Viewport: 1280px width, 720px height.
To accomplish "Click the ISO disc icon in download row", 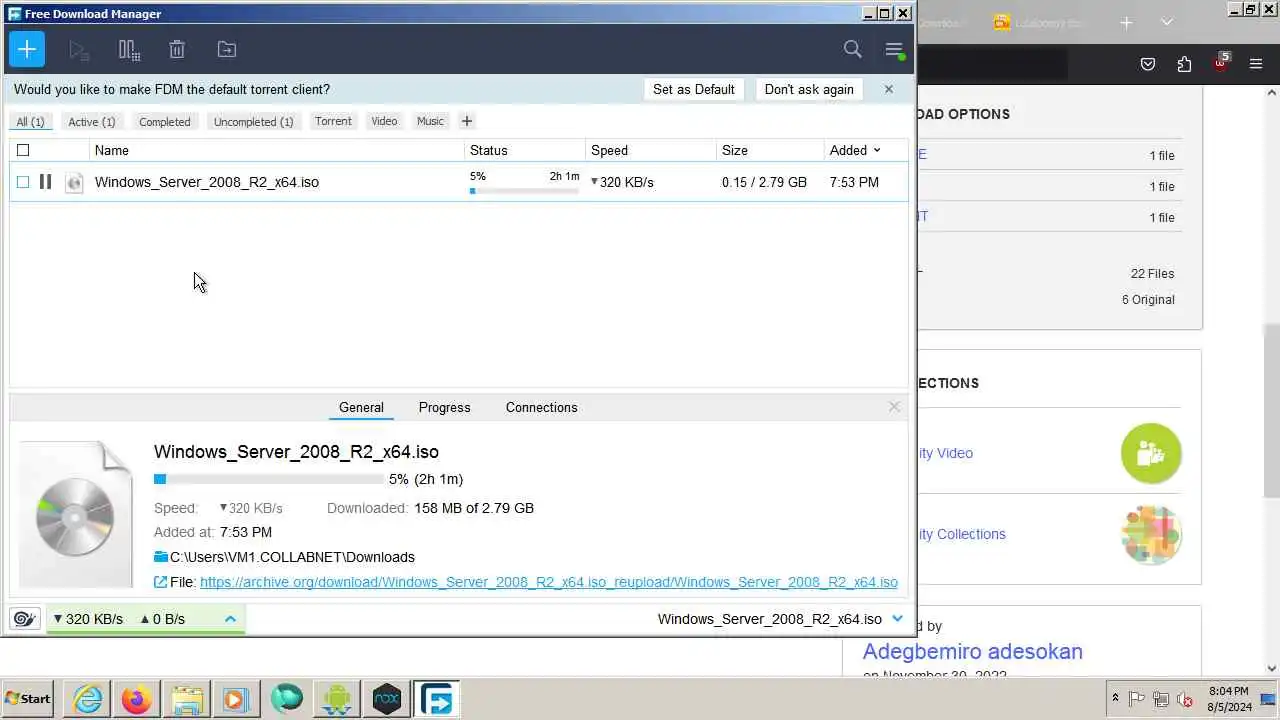I will [74, 182].
